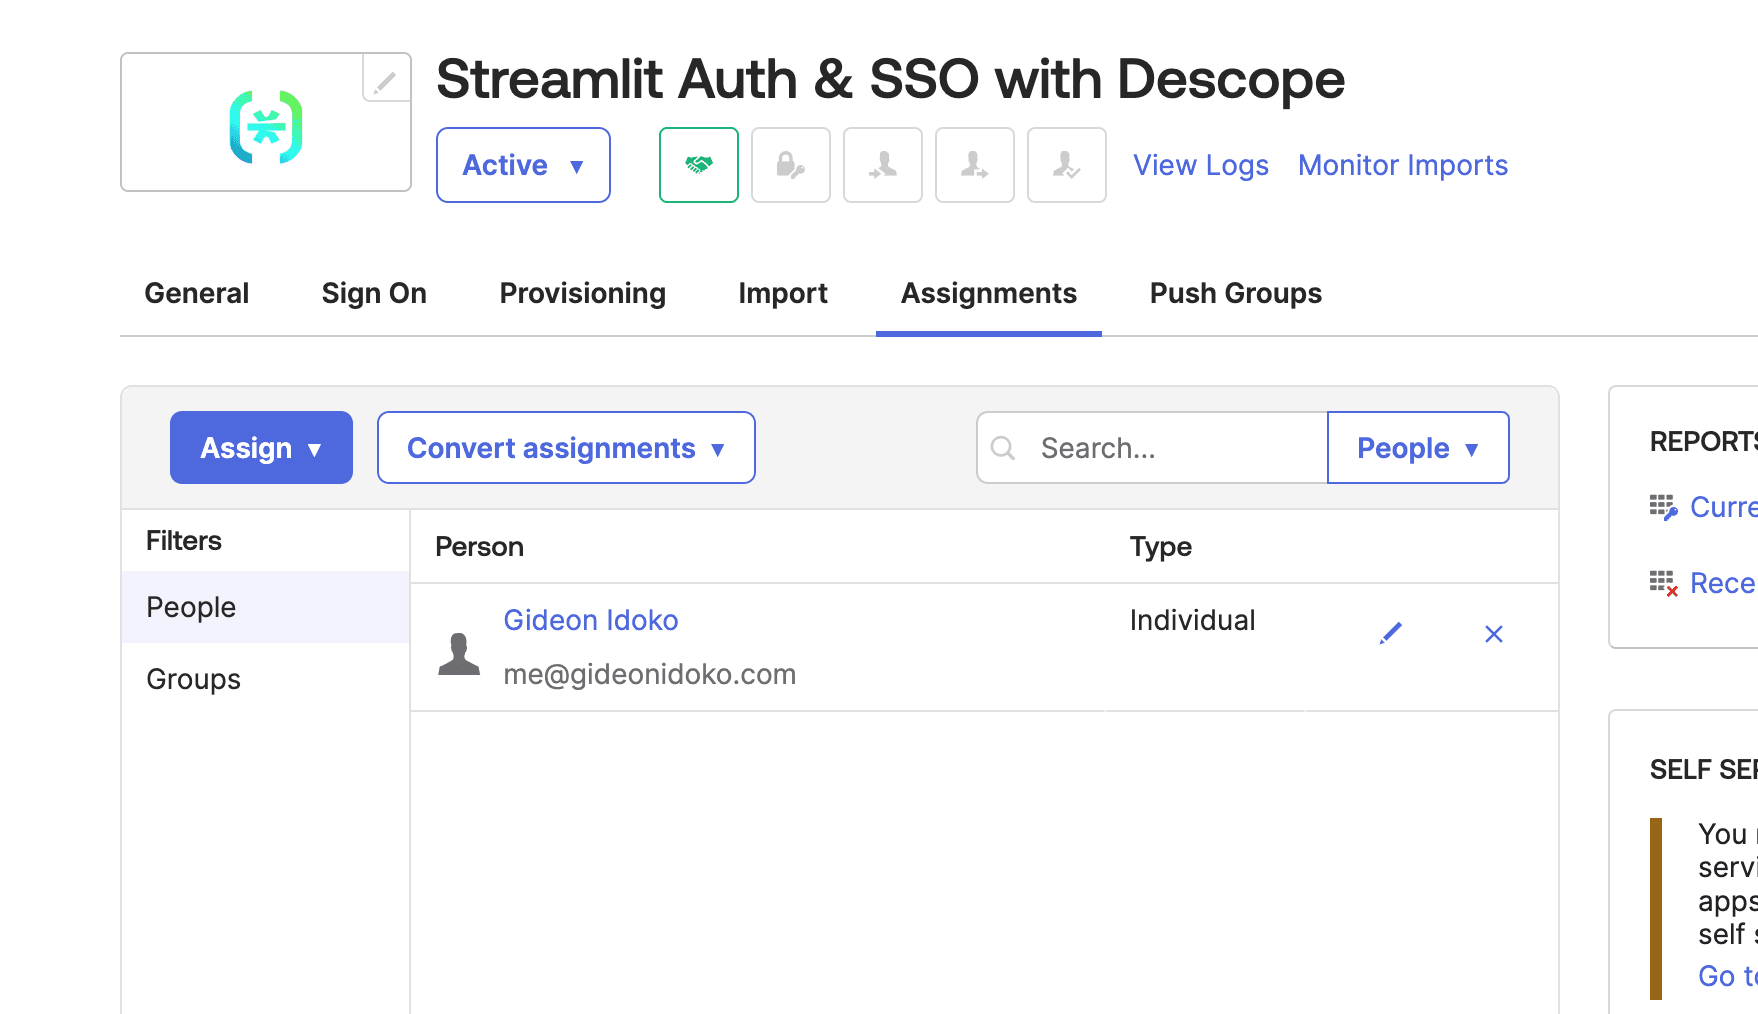1758x1014 pixels.
Task: Open Gideon Idoko's profile link
Action: coord(591,620)
